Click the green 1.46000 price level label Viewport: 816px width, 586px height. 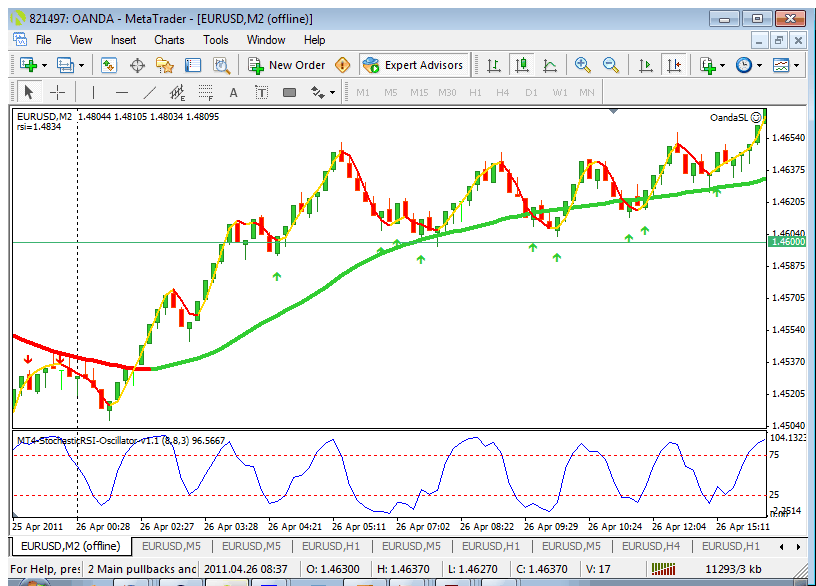(x=787, y=242)
